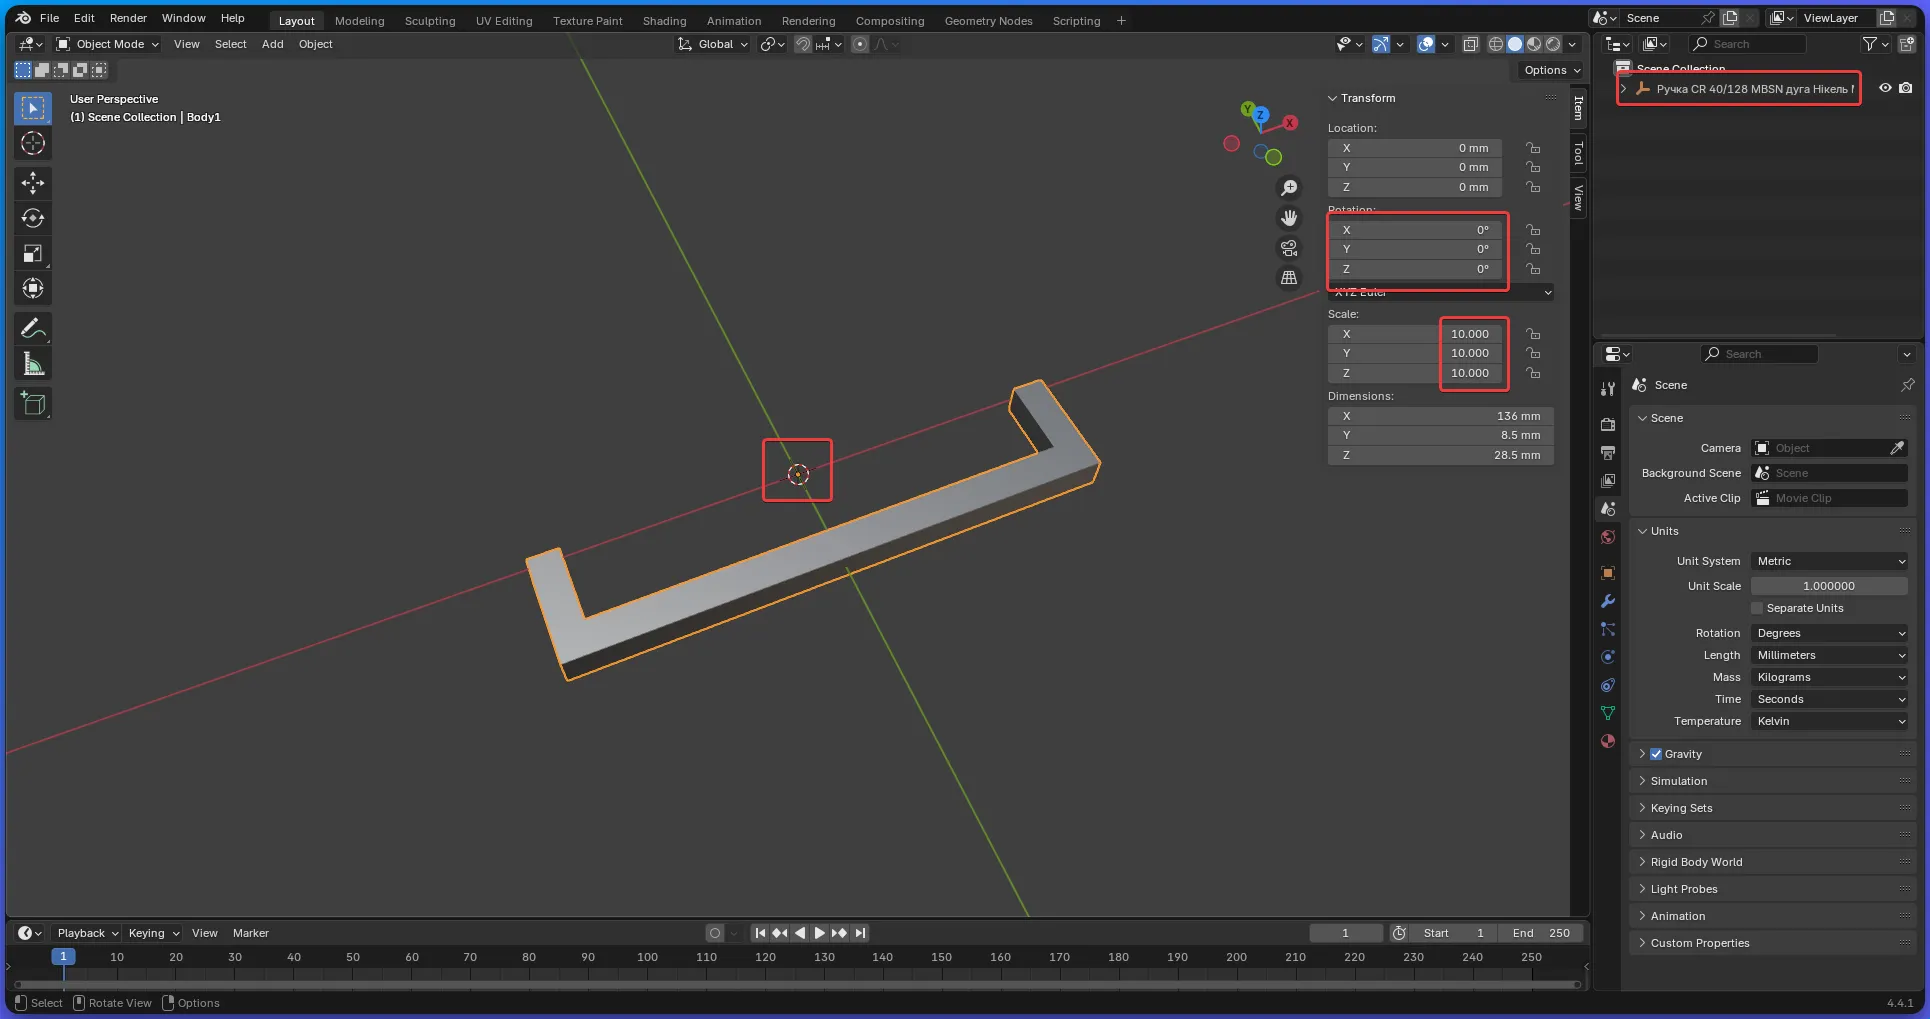Toggle the Gravity checkbox
This screenshot has height=1019, width=1930.
coord(1656,754)
